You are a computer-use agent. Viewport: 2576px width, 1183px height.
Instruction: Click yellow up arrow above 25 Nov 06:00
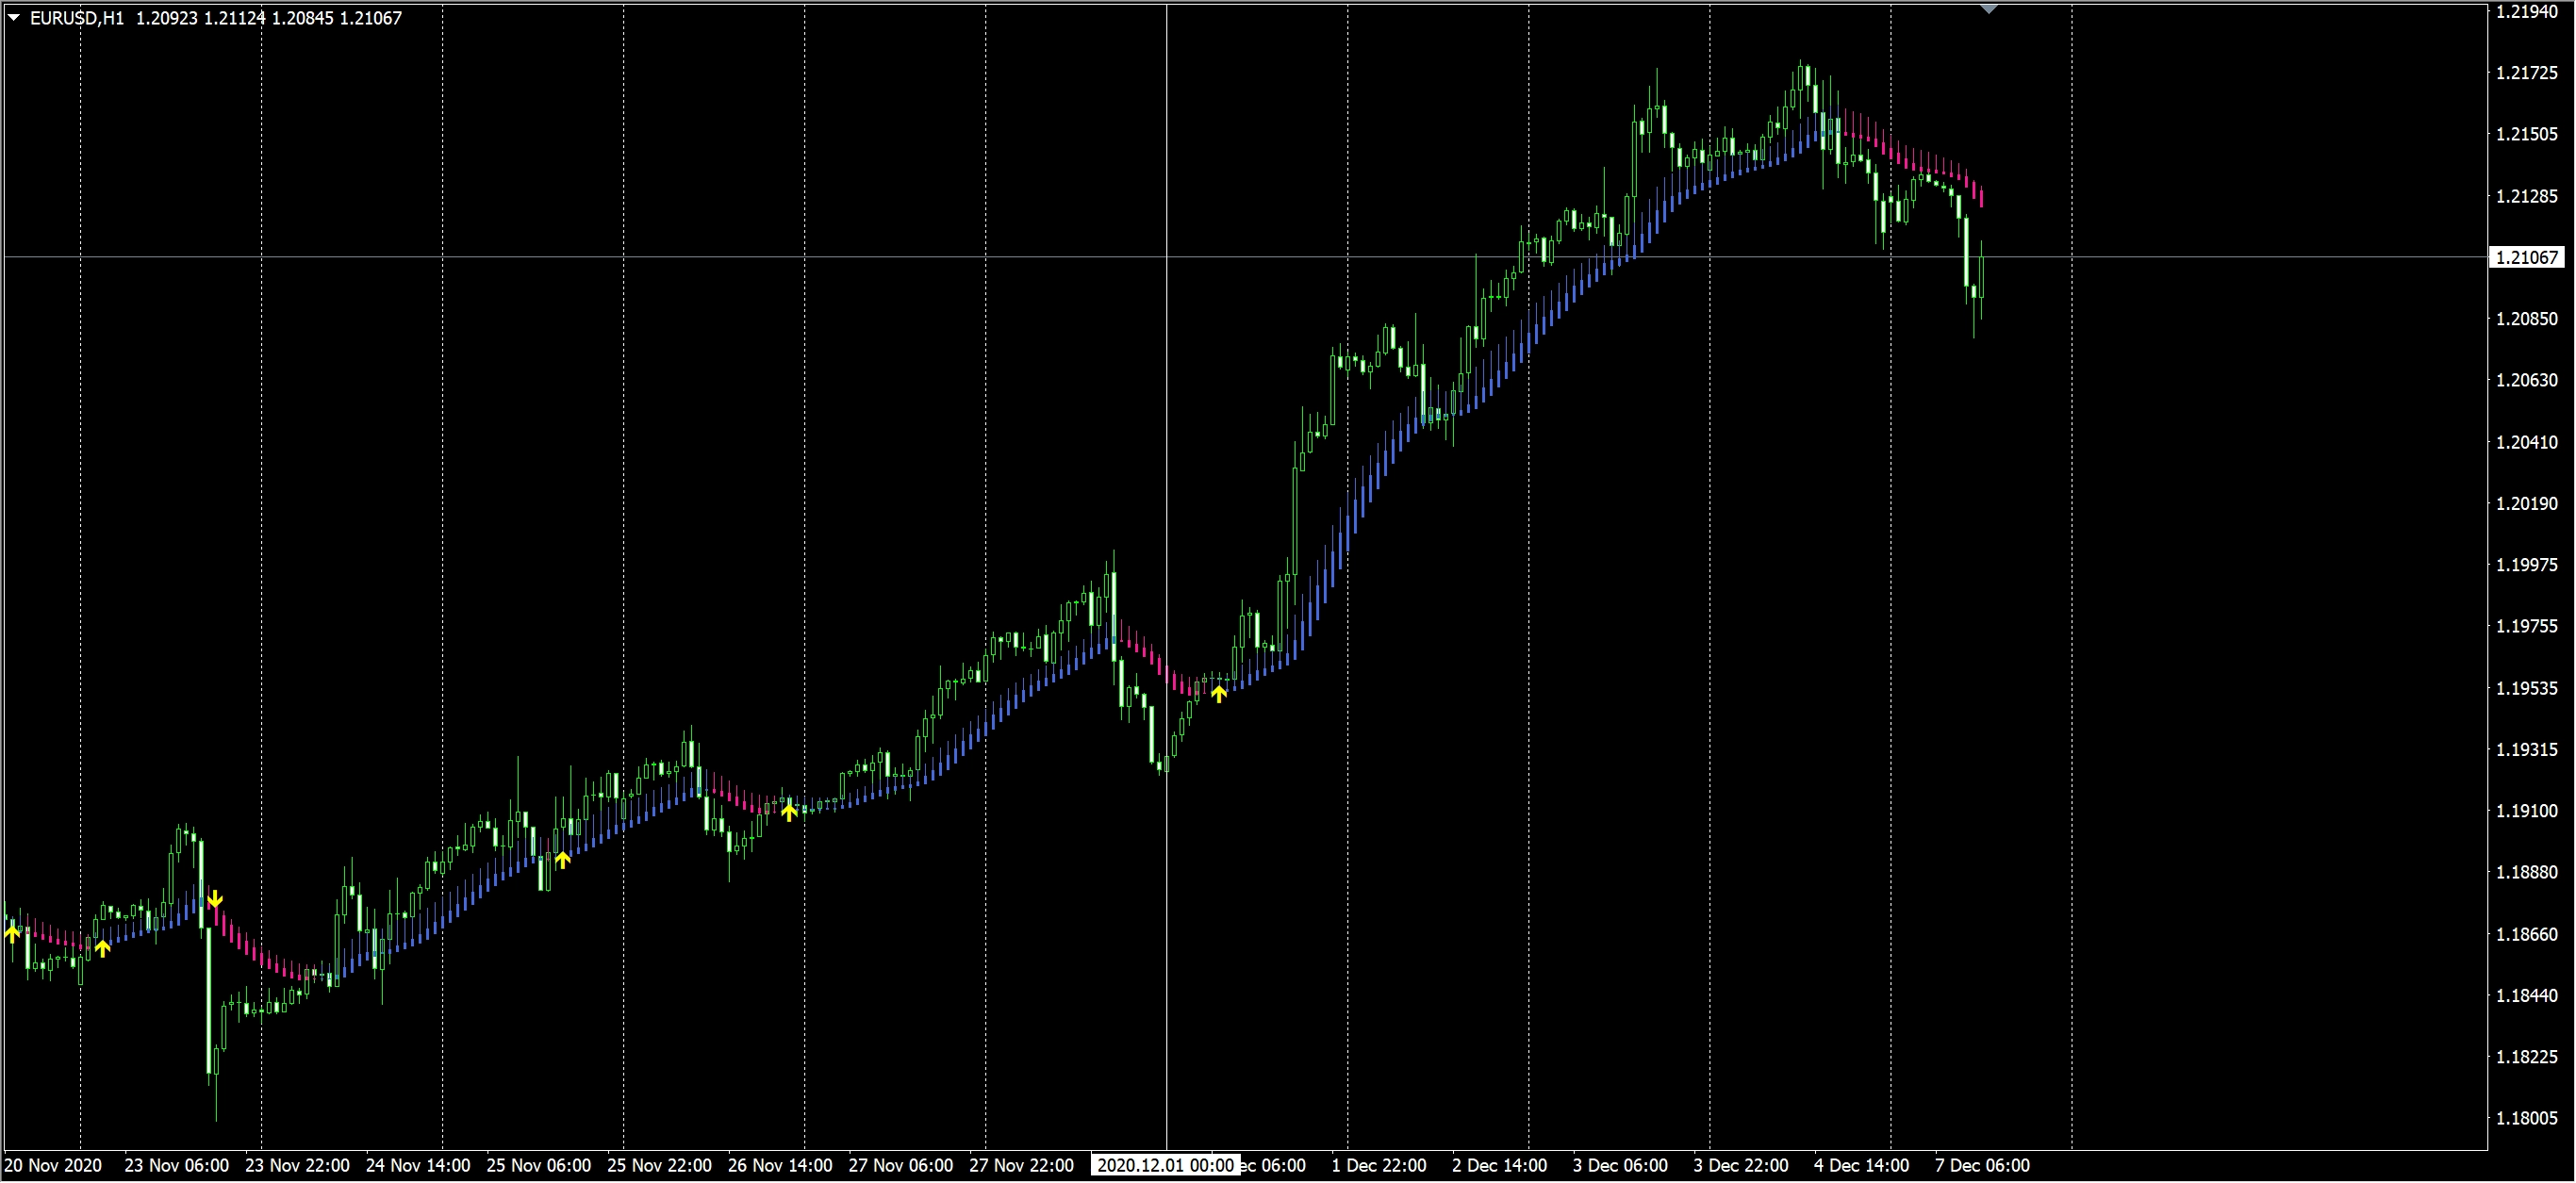tap(562, 859)
